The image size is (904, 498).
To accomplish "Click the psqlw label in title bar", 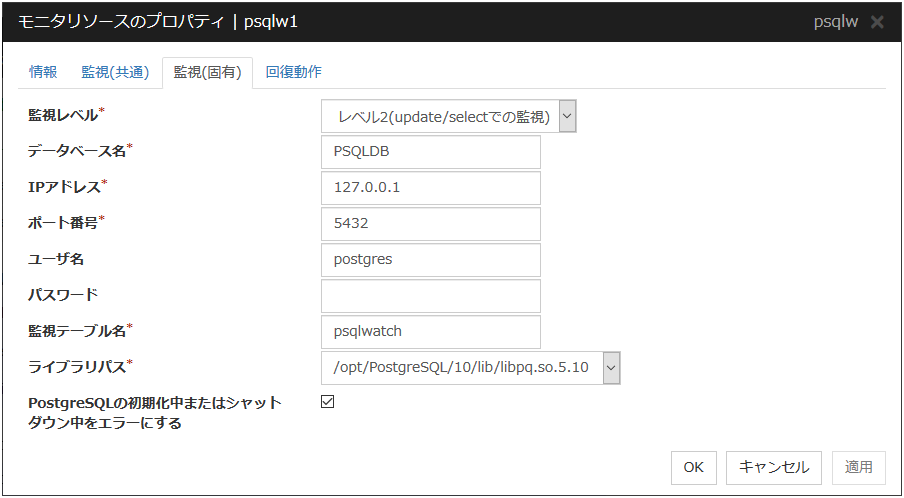I will coord(836,22).
